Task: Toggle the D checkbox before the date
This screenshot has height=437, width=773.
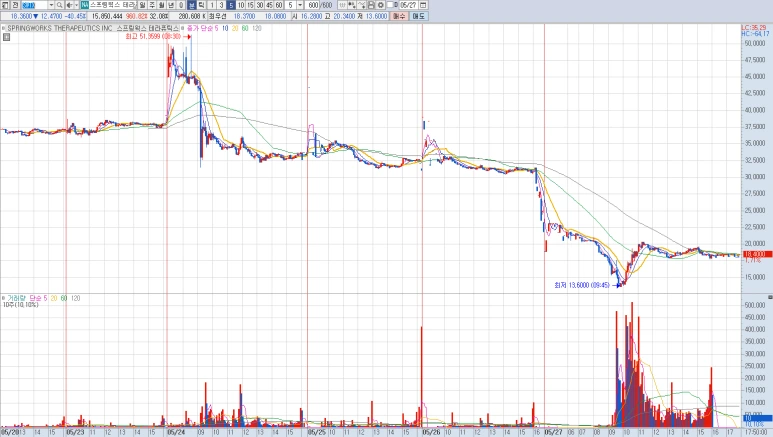Action: coord(390,5)
